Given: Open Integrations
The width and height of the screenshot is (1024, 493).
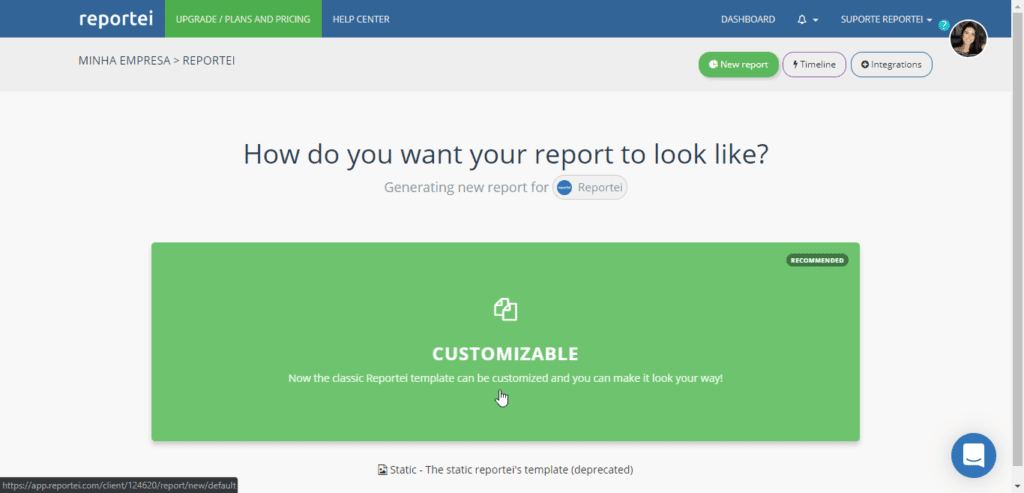Looking at the screenshot, I should (x=891, y=65).
